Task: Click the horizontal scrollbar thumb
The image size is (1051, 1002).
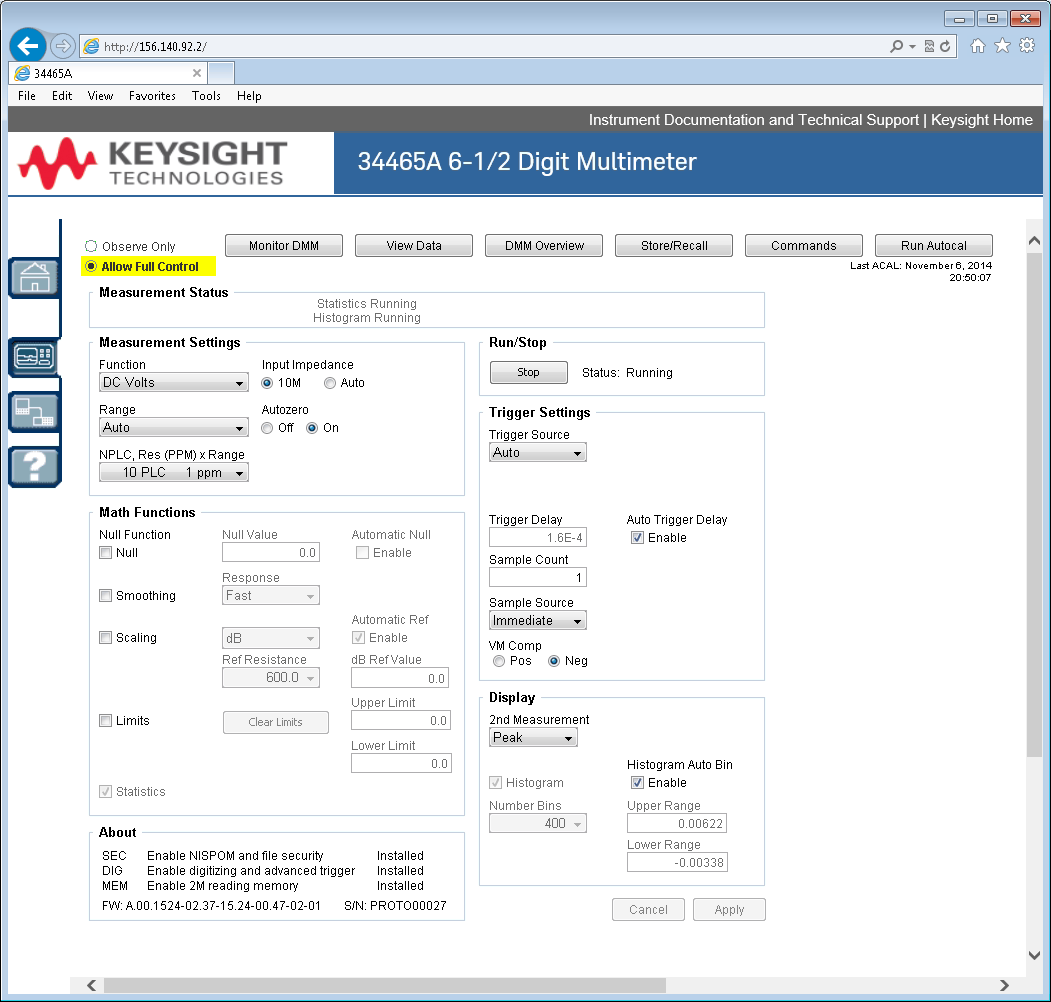Action: 385,985
